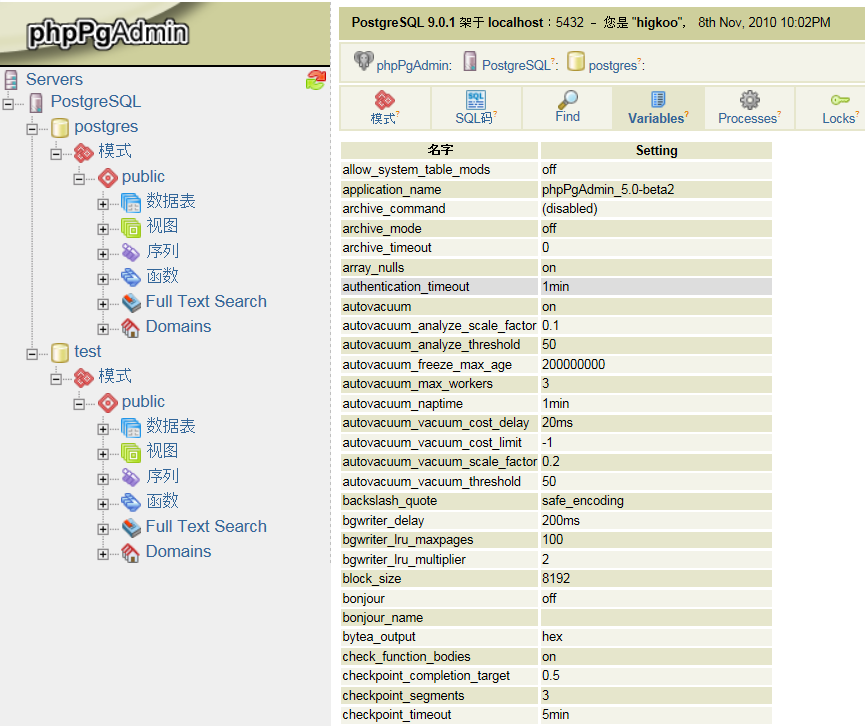Click the 名字 column header

click(440, 150)
